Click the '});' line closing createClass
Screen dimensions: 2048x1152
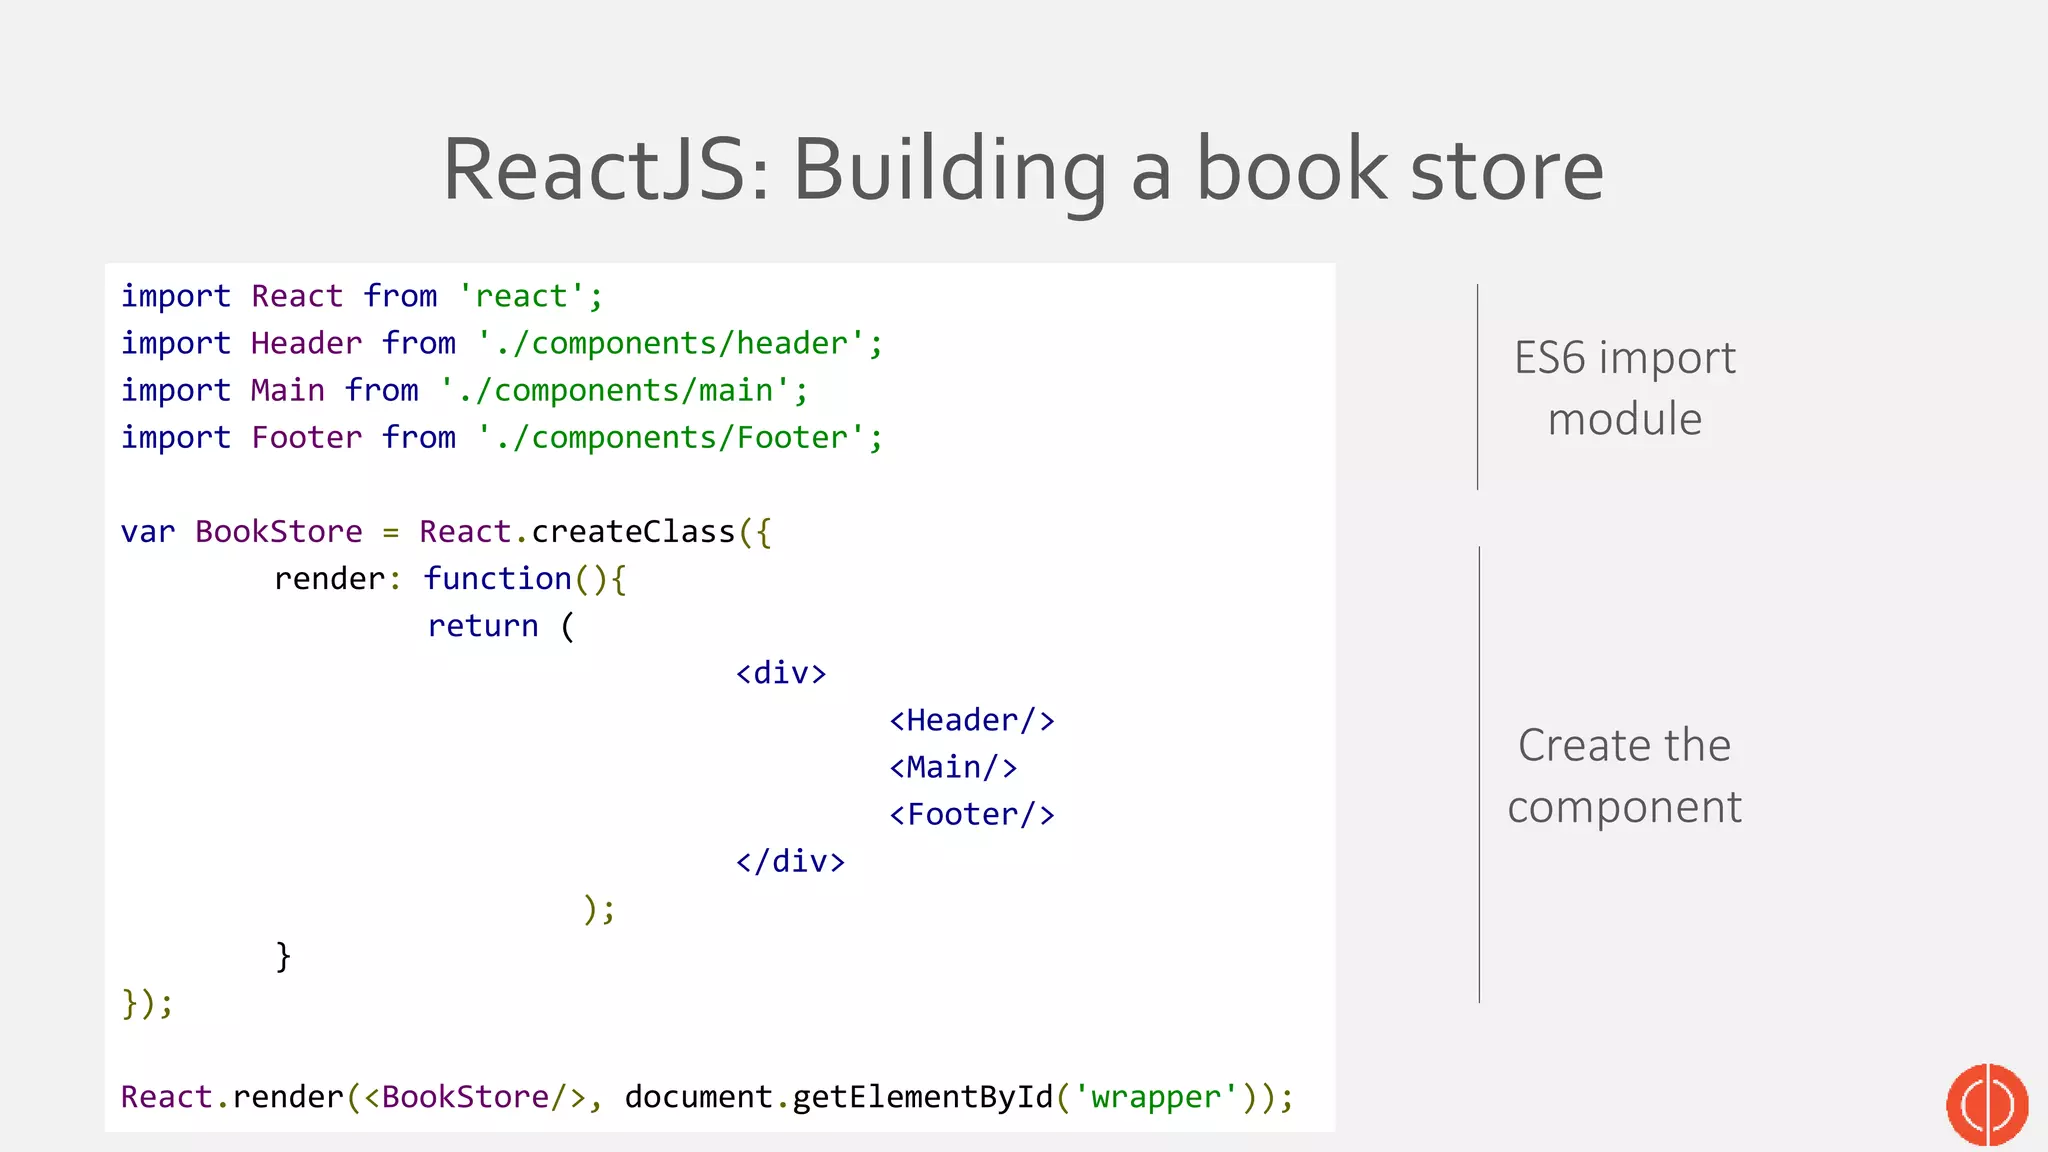[x=147, y=1003]
